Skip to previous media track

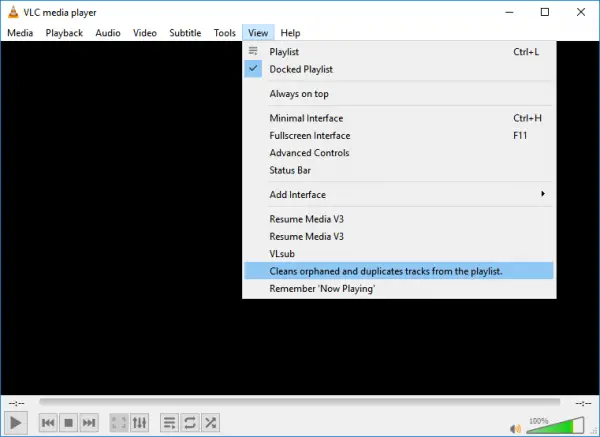point(48,423)
